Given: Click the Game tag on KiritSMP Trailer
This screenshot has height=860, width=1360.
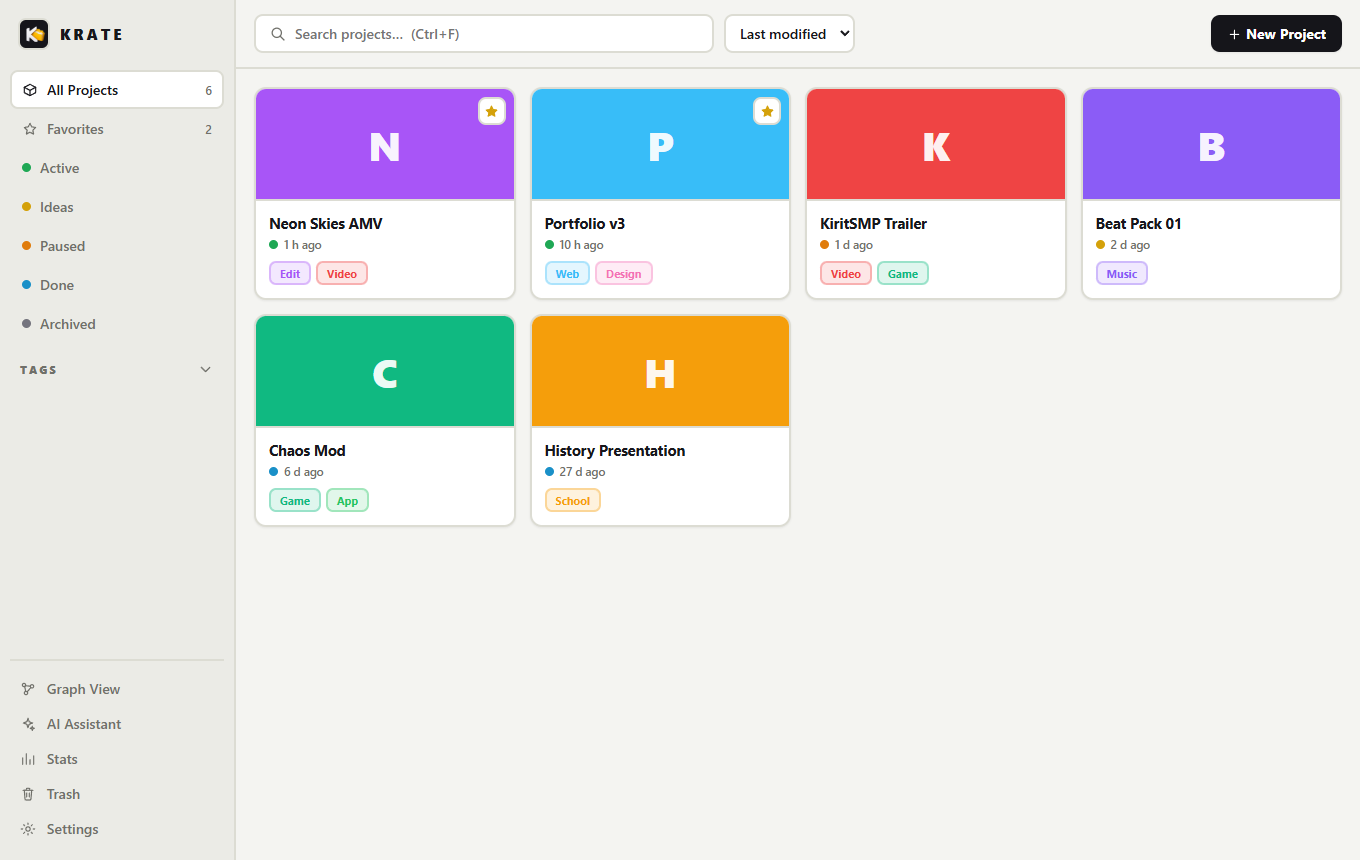Looking at the screenshot, I should 903,273.
